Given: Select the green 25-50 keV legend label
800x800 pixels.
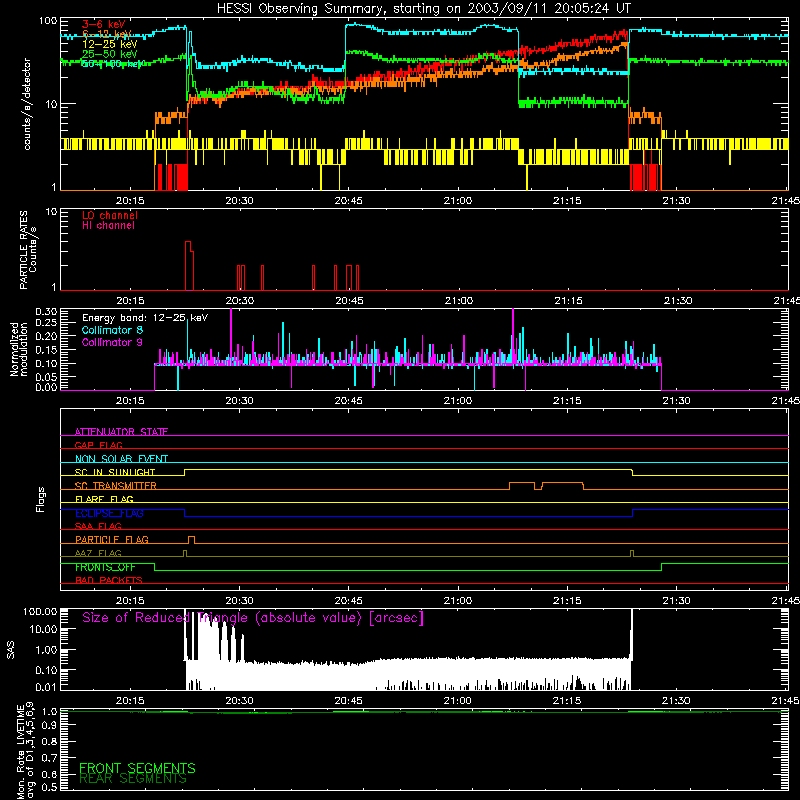Looking at the screenshot, I should 110,54.
